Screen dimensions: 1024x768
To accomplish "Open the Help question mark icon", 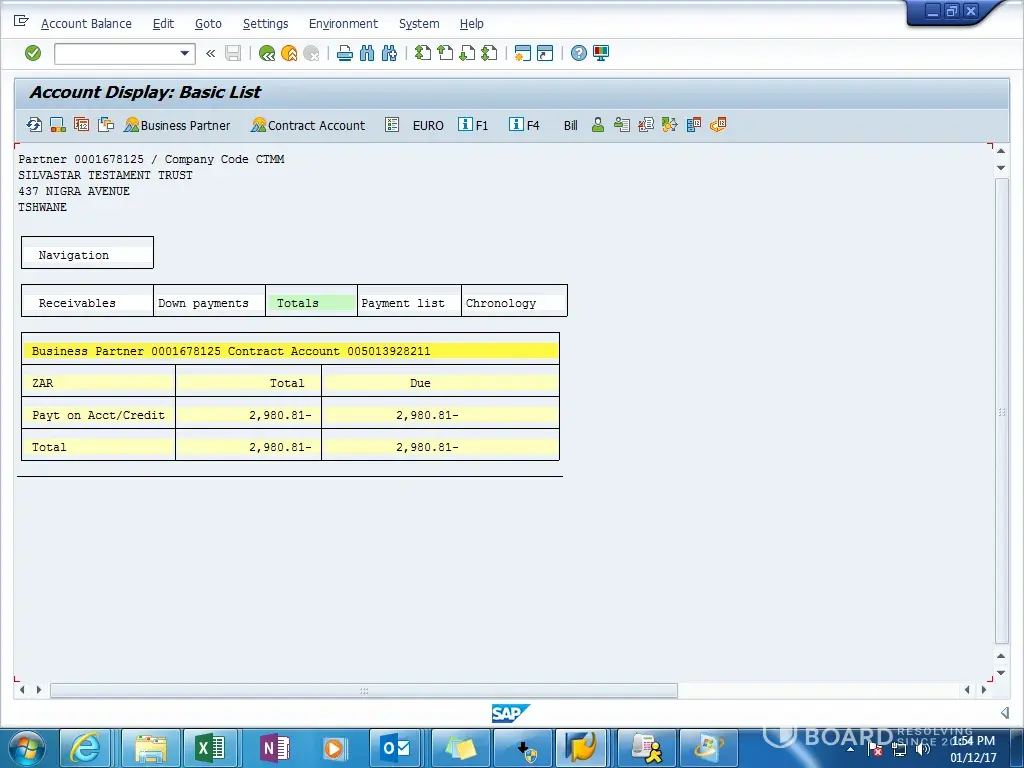I will click(579, 53).
